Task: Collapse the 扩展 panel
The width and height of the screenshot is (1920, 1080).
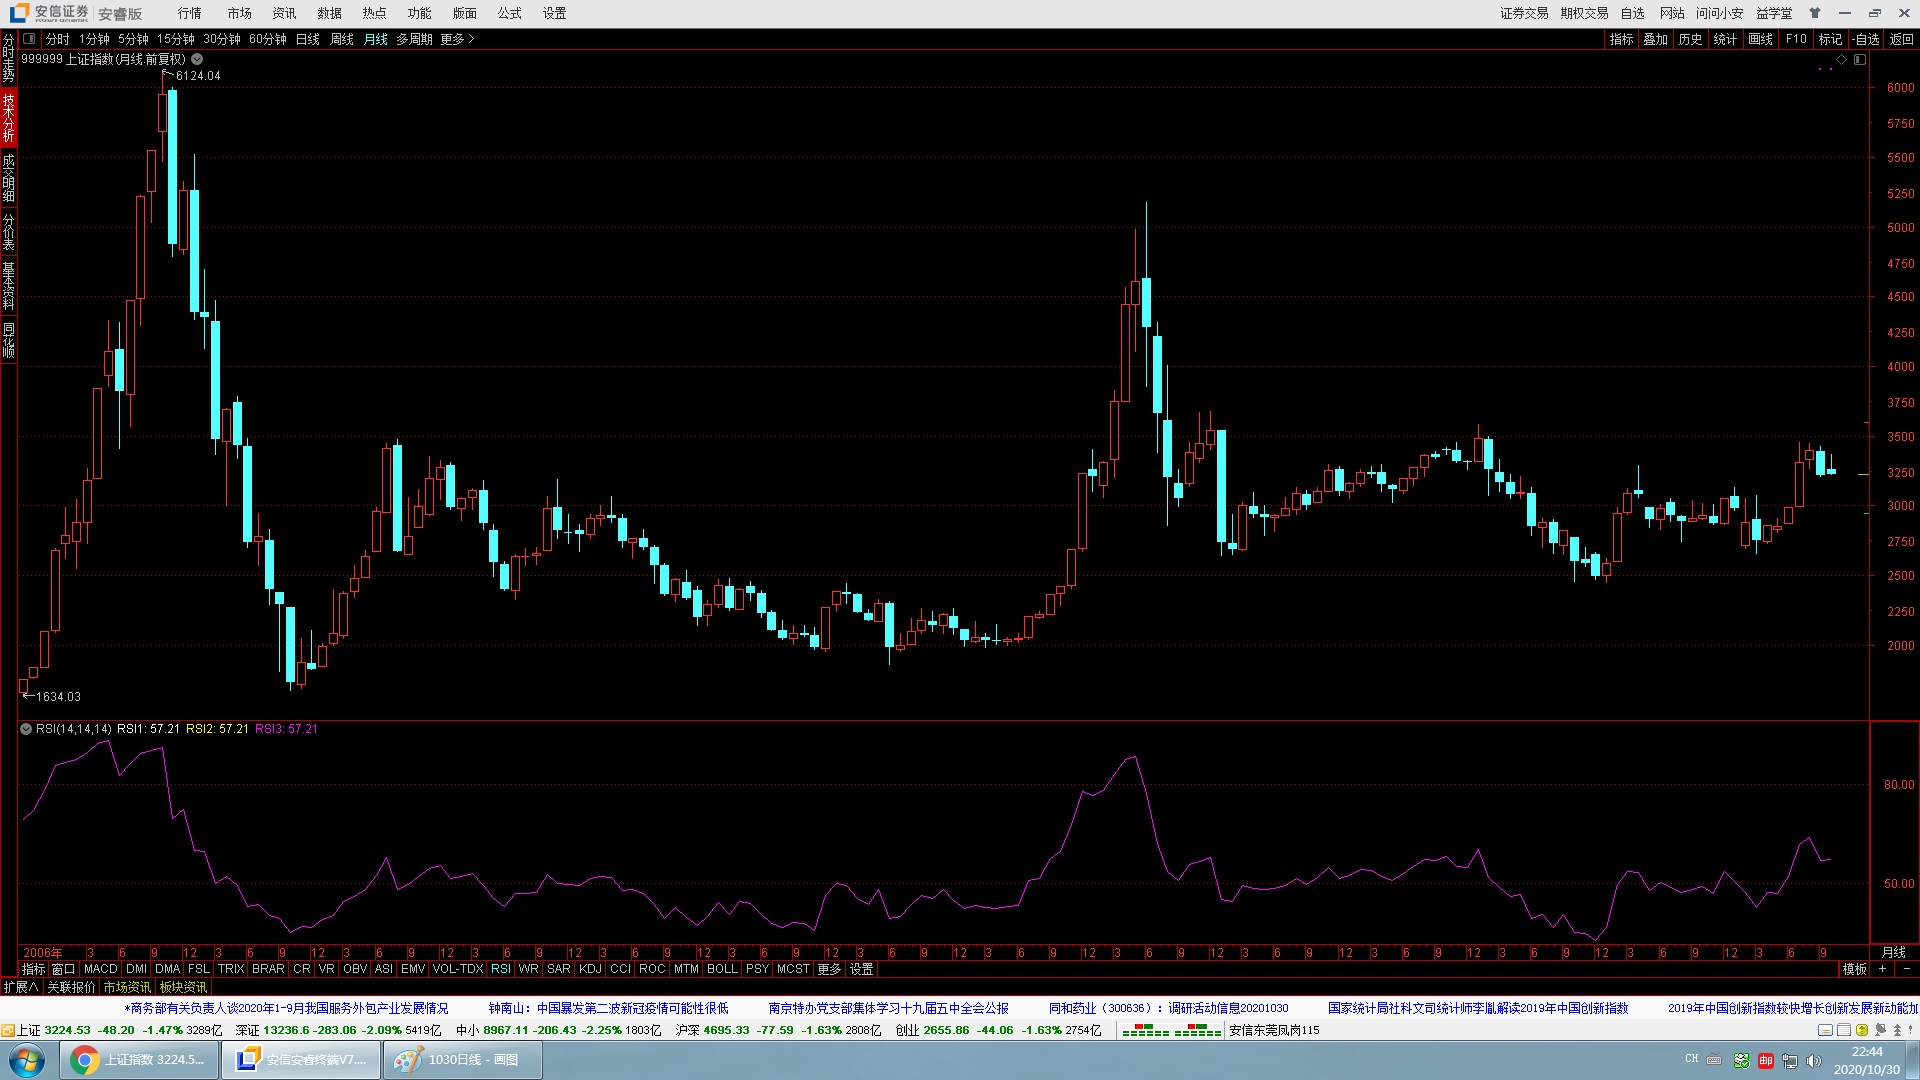Action: click(21, 987)
